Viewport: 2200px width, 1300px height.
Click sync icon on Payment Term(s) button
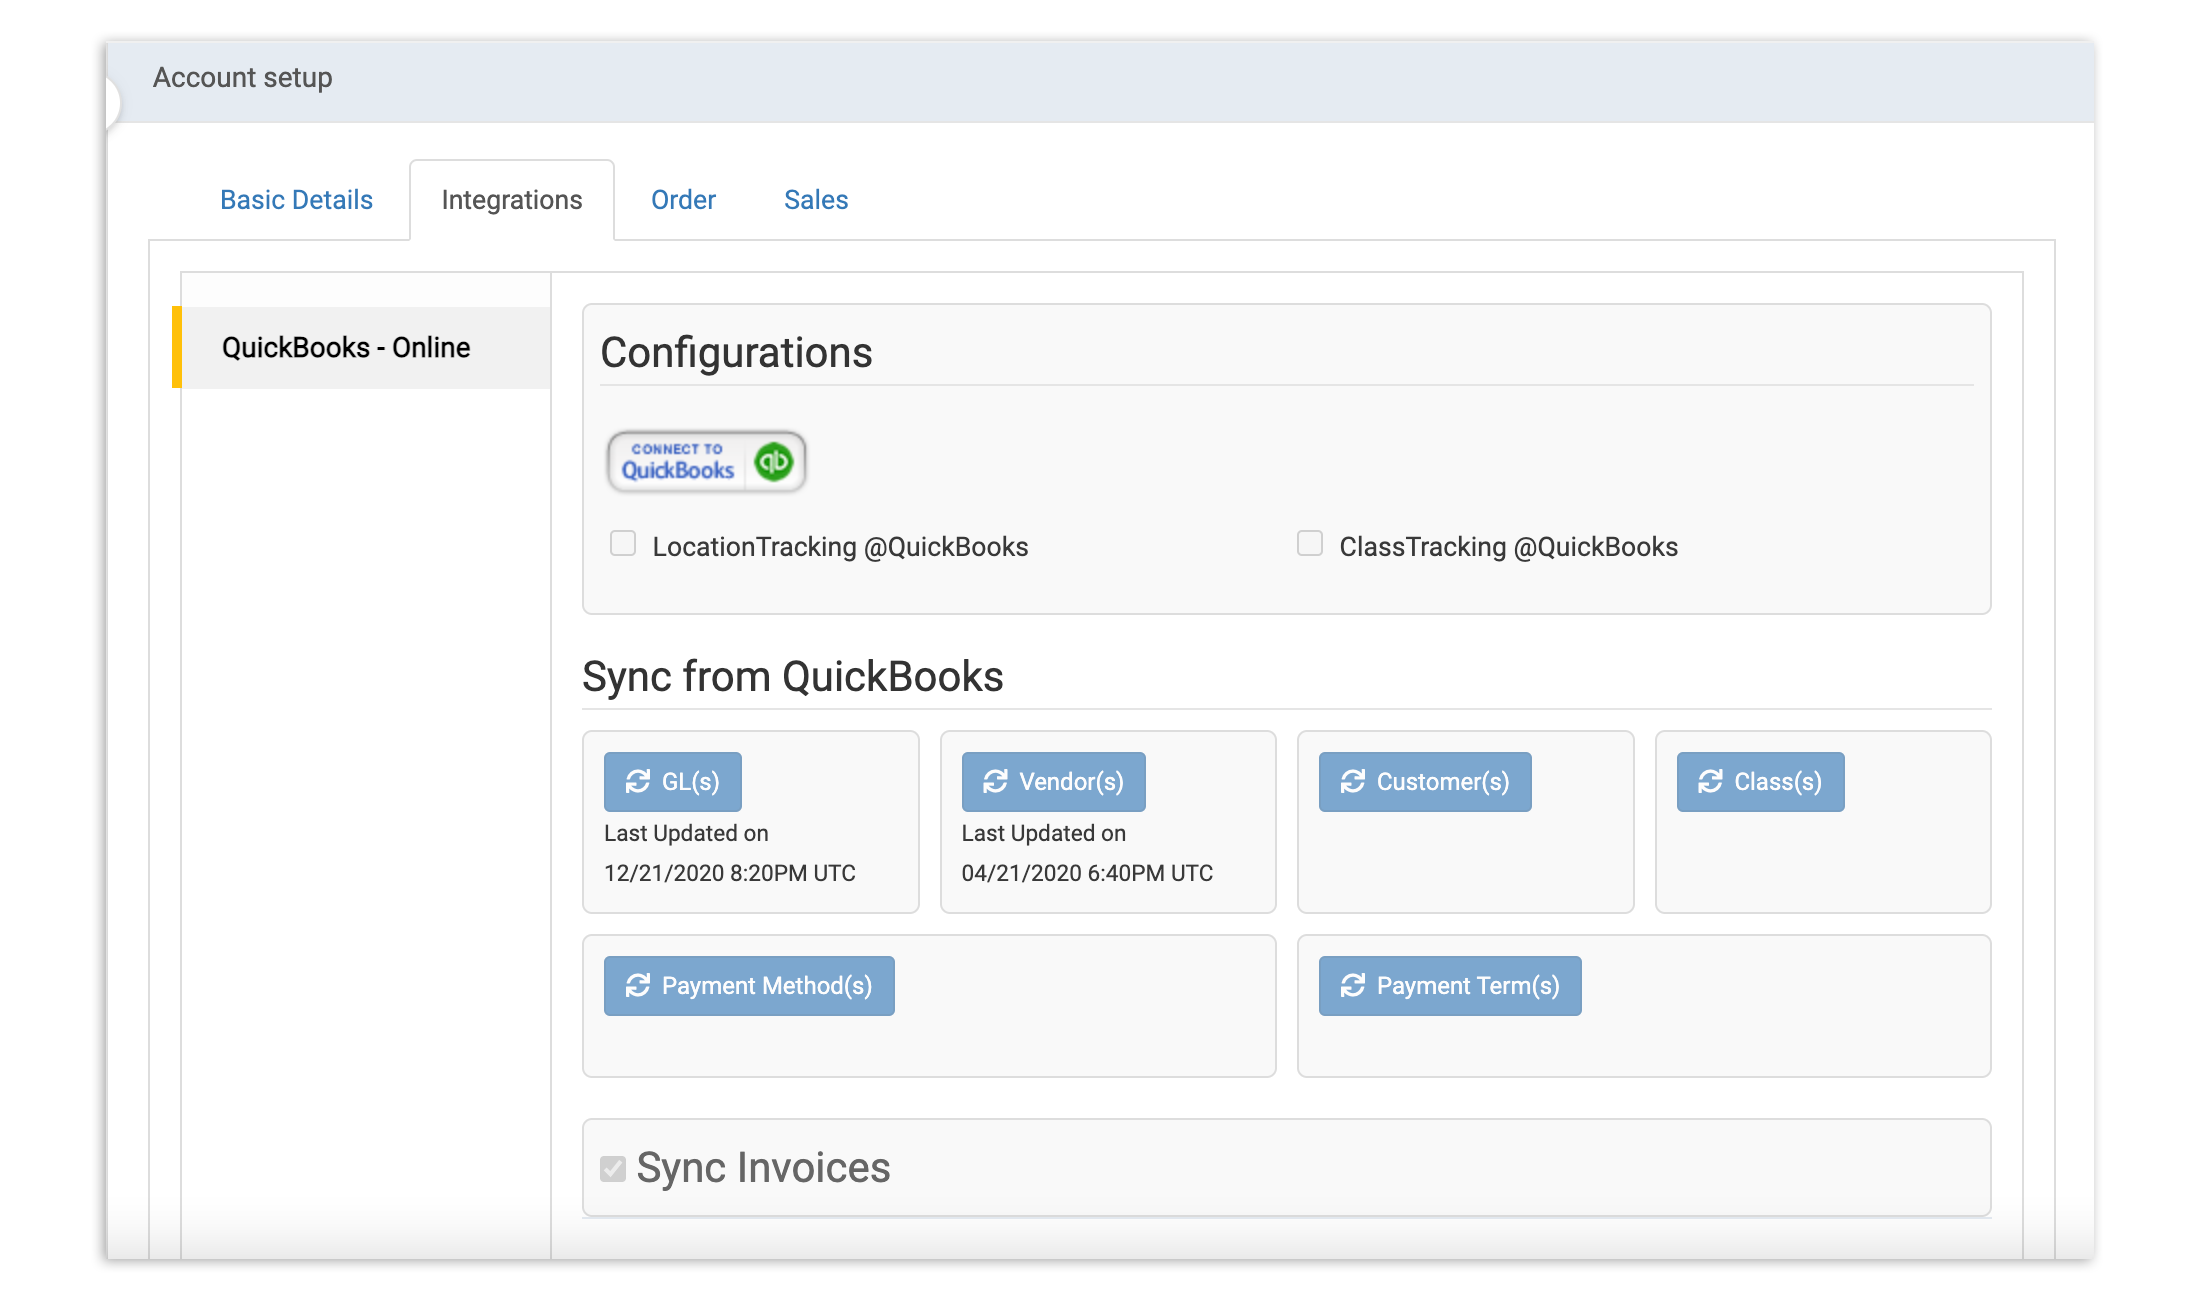click(1353, 986)
